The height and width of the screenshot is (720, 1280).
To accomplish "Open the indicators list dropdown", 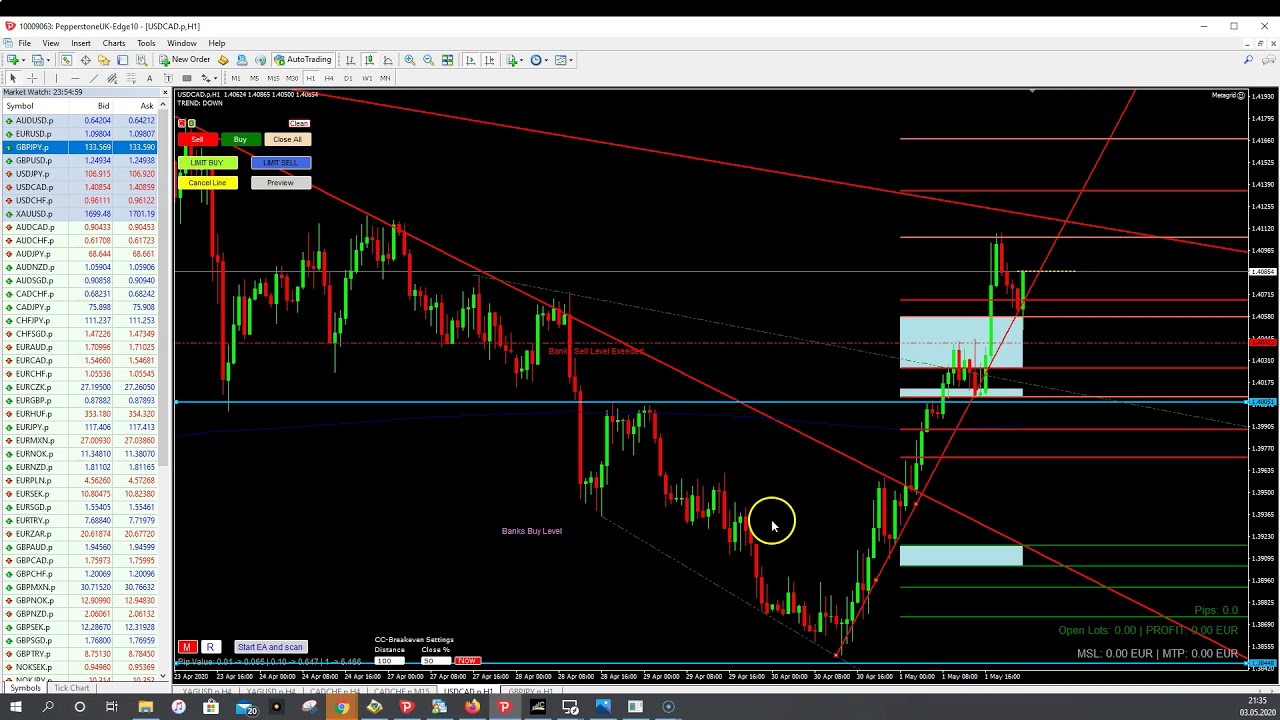I will pyautogui.click(x=522, y=60).
